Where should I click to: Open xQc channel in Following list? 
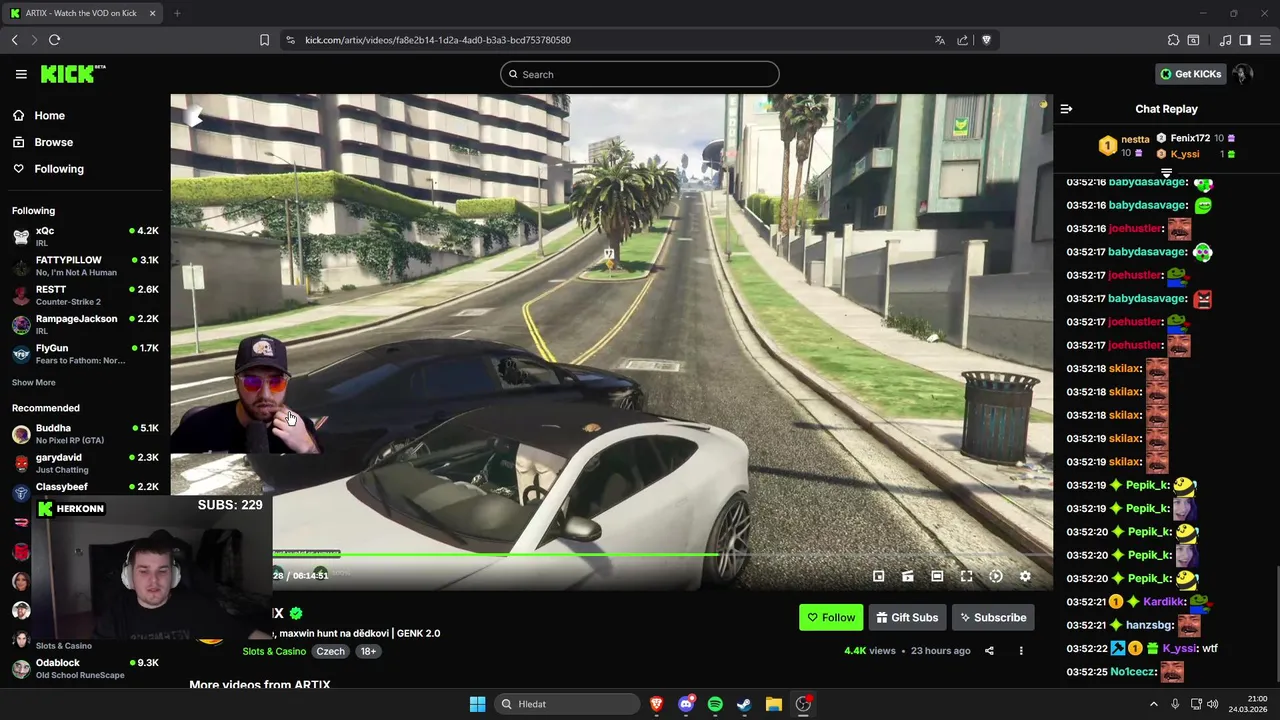pyautogui.click(x=85, y=237)
